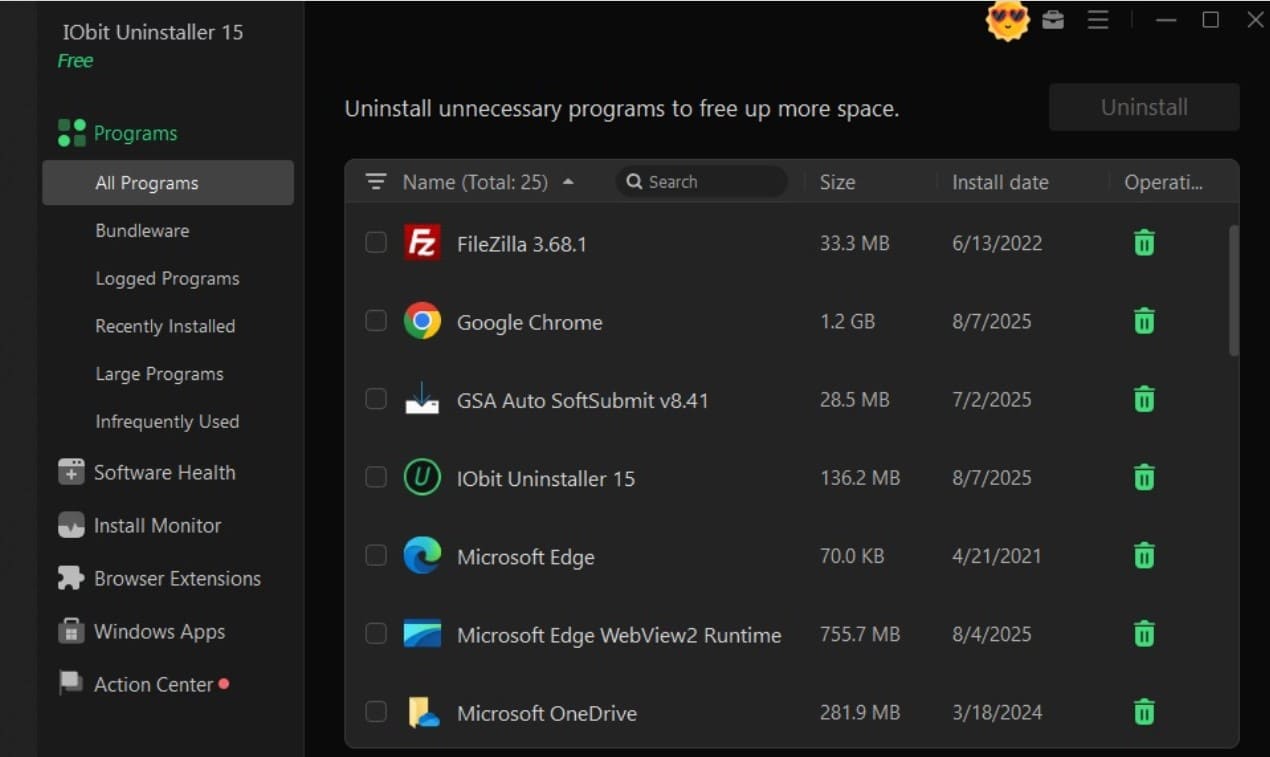Open Browser Extensions in the sidebar
The width and height of the screenshot is (1270, 757).
click(176, 578)
